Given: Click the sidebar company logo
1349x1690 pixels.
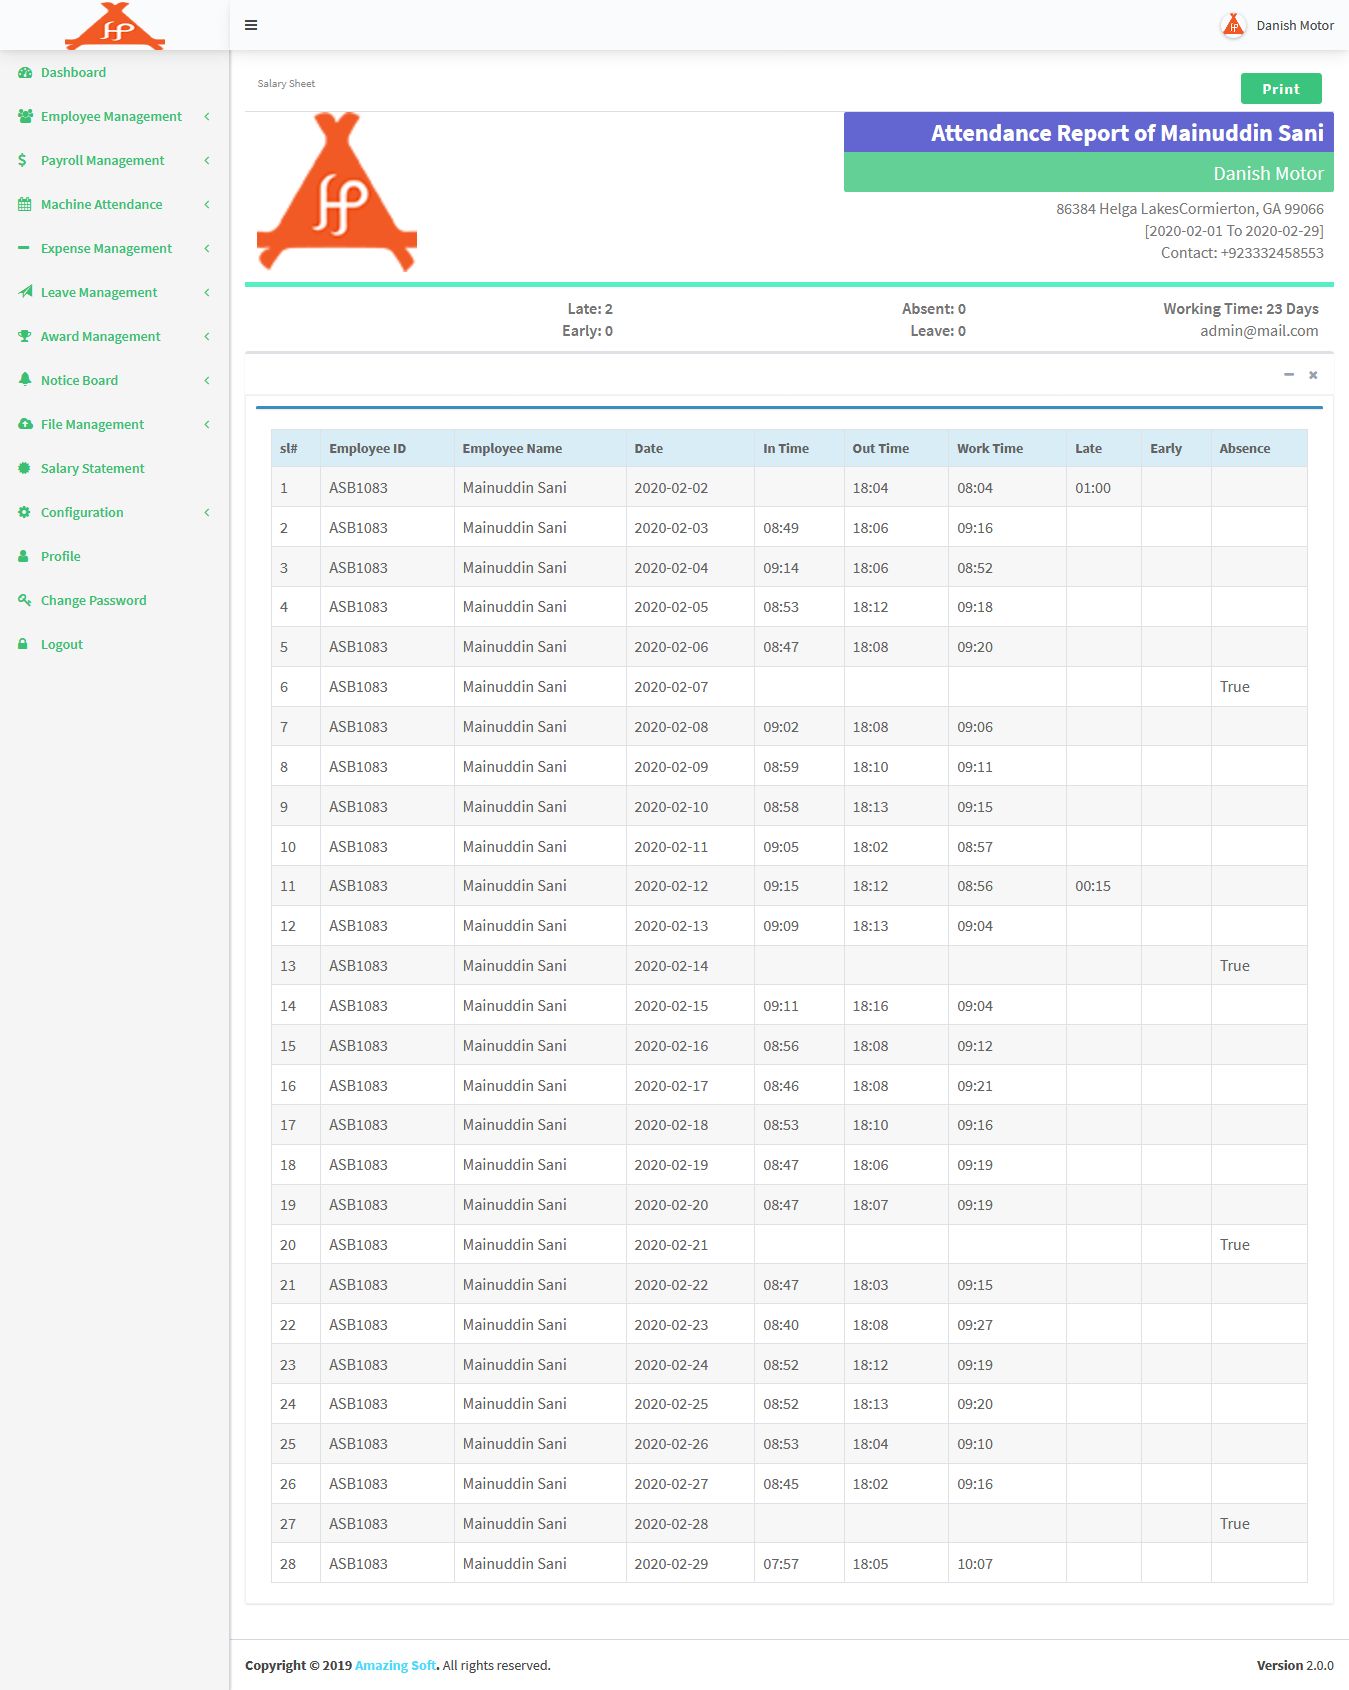Looking at the screenshot, I should [115, 26].
